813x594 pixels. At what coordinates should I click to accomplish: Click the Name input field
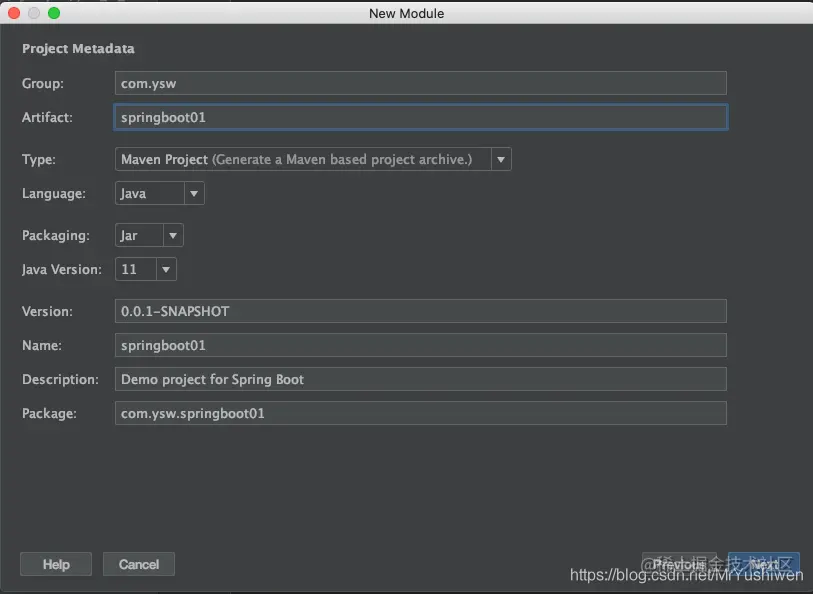pyautogui.click(x=420, y=345)
